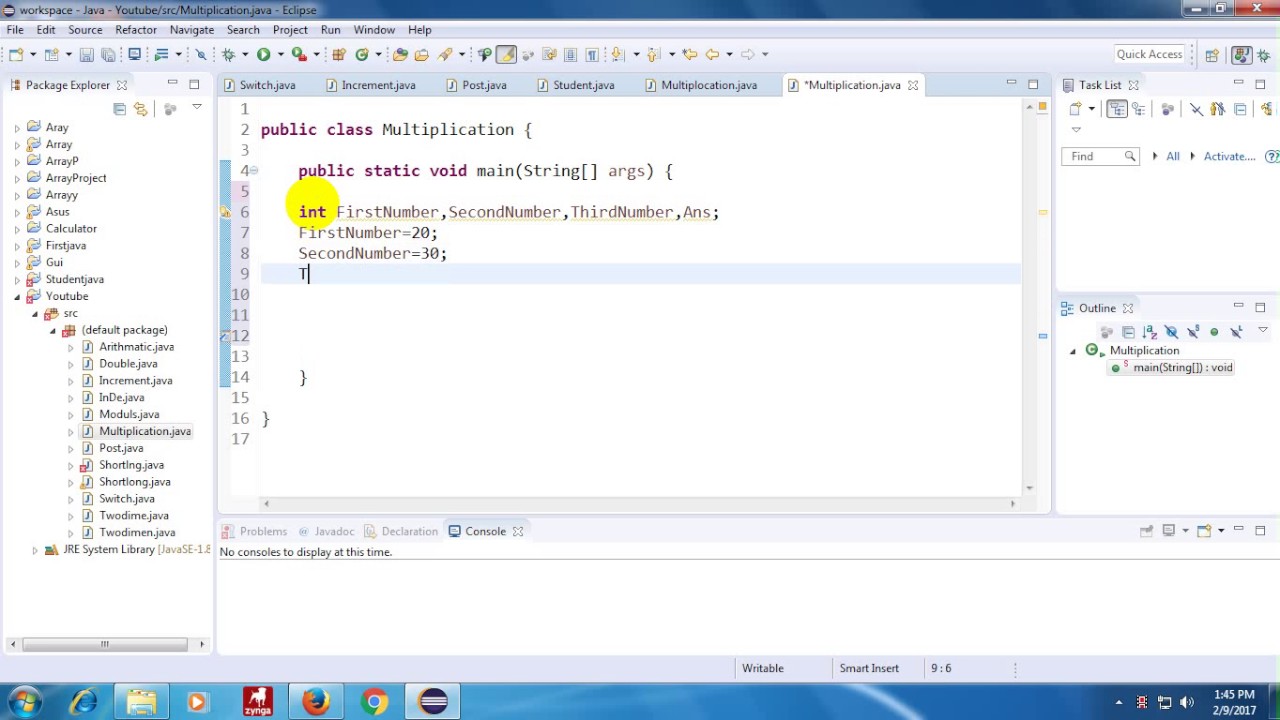Open the Open Perspective icon
Screen dimensions: 1280x720
[x=1211, y=55]
